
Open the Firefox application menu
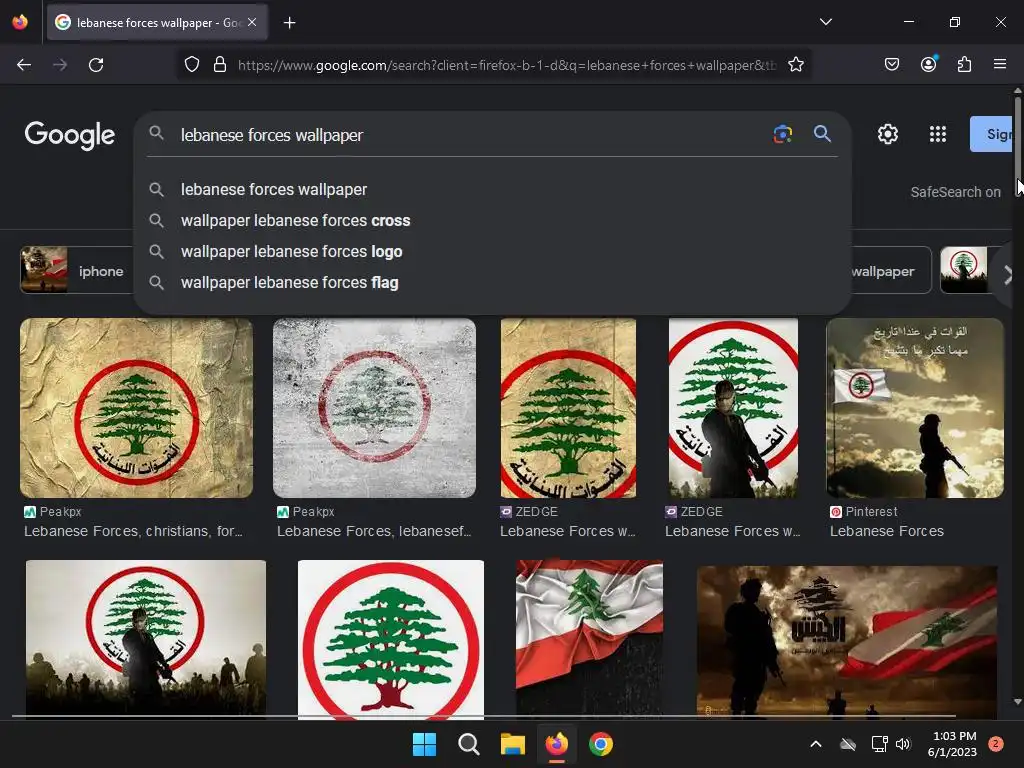coord(1000,65)
